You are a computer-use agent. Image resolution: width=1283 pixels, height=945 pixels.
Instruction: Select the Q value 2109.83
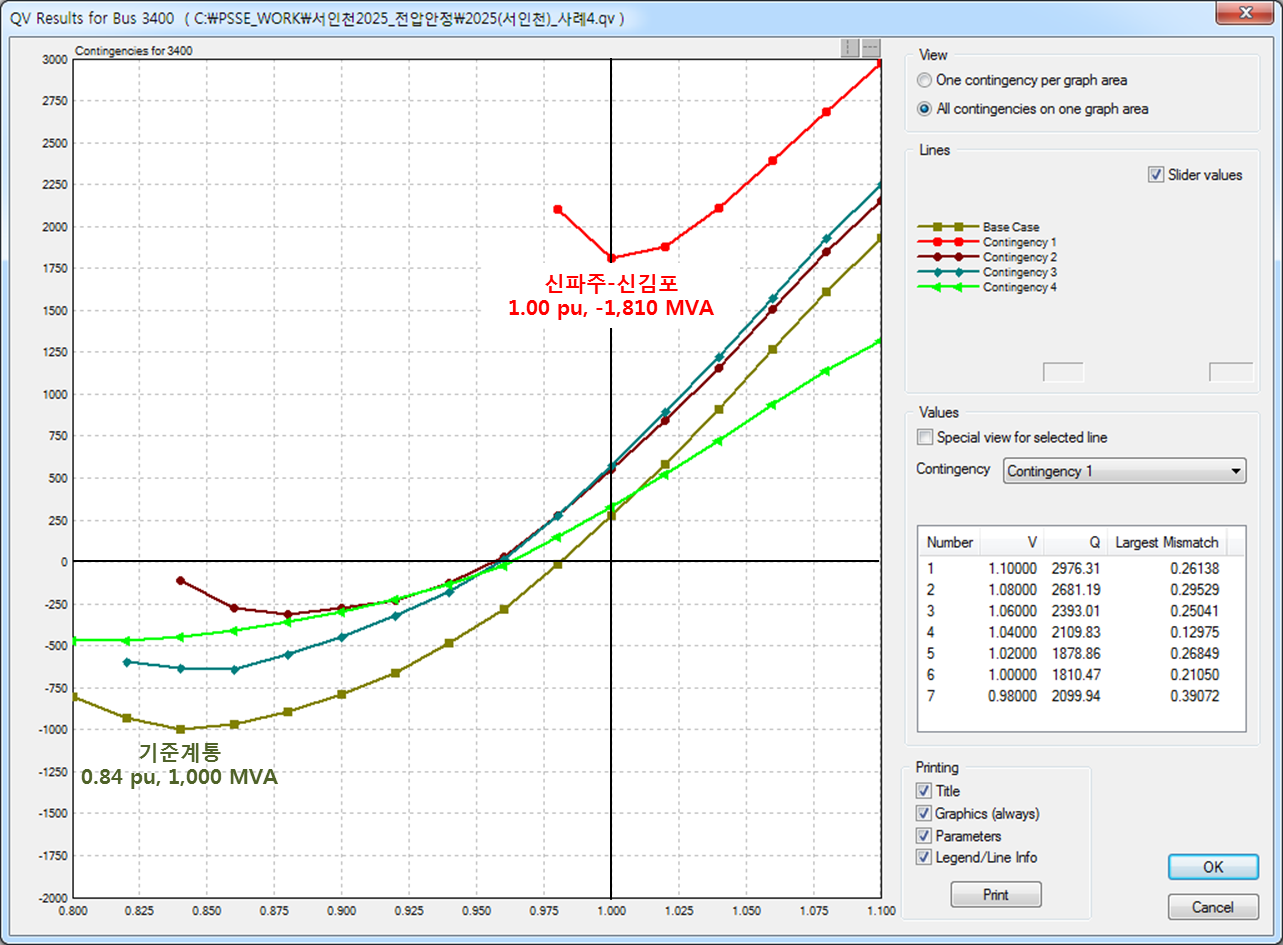point(1076,632)
